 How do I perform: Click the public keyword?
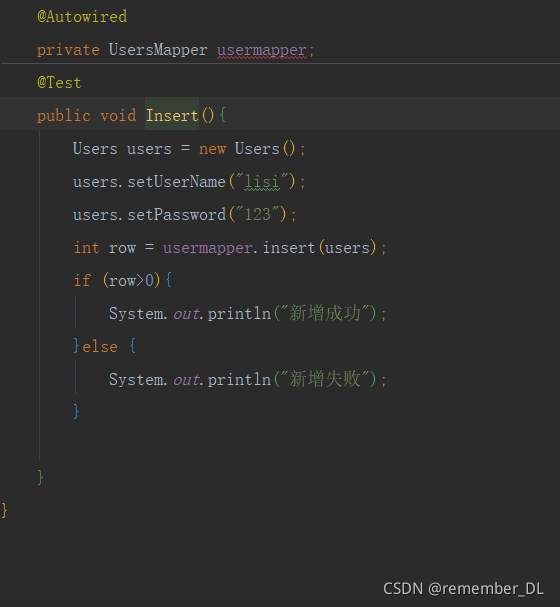pos(64,116)
